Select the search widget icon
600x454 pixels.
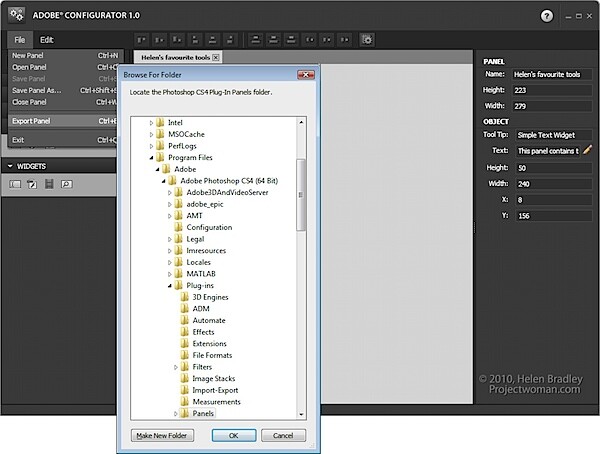67,185
